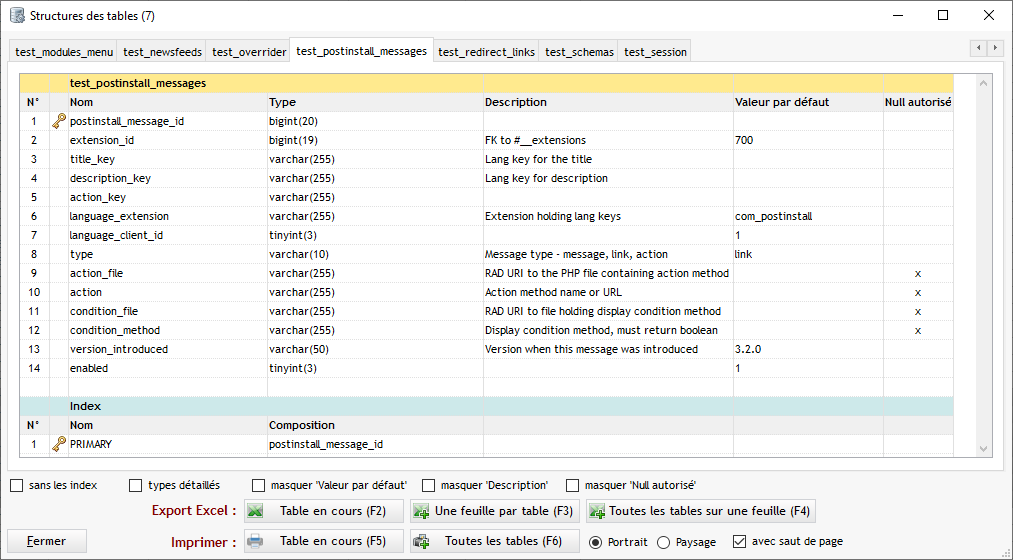Click Une feuille par table (F3)
1013x560 pixels.
(495, 511)
